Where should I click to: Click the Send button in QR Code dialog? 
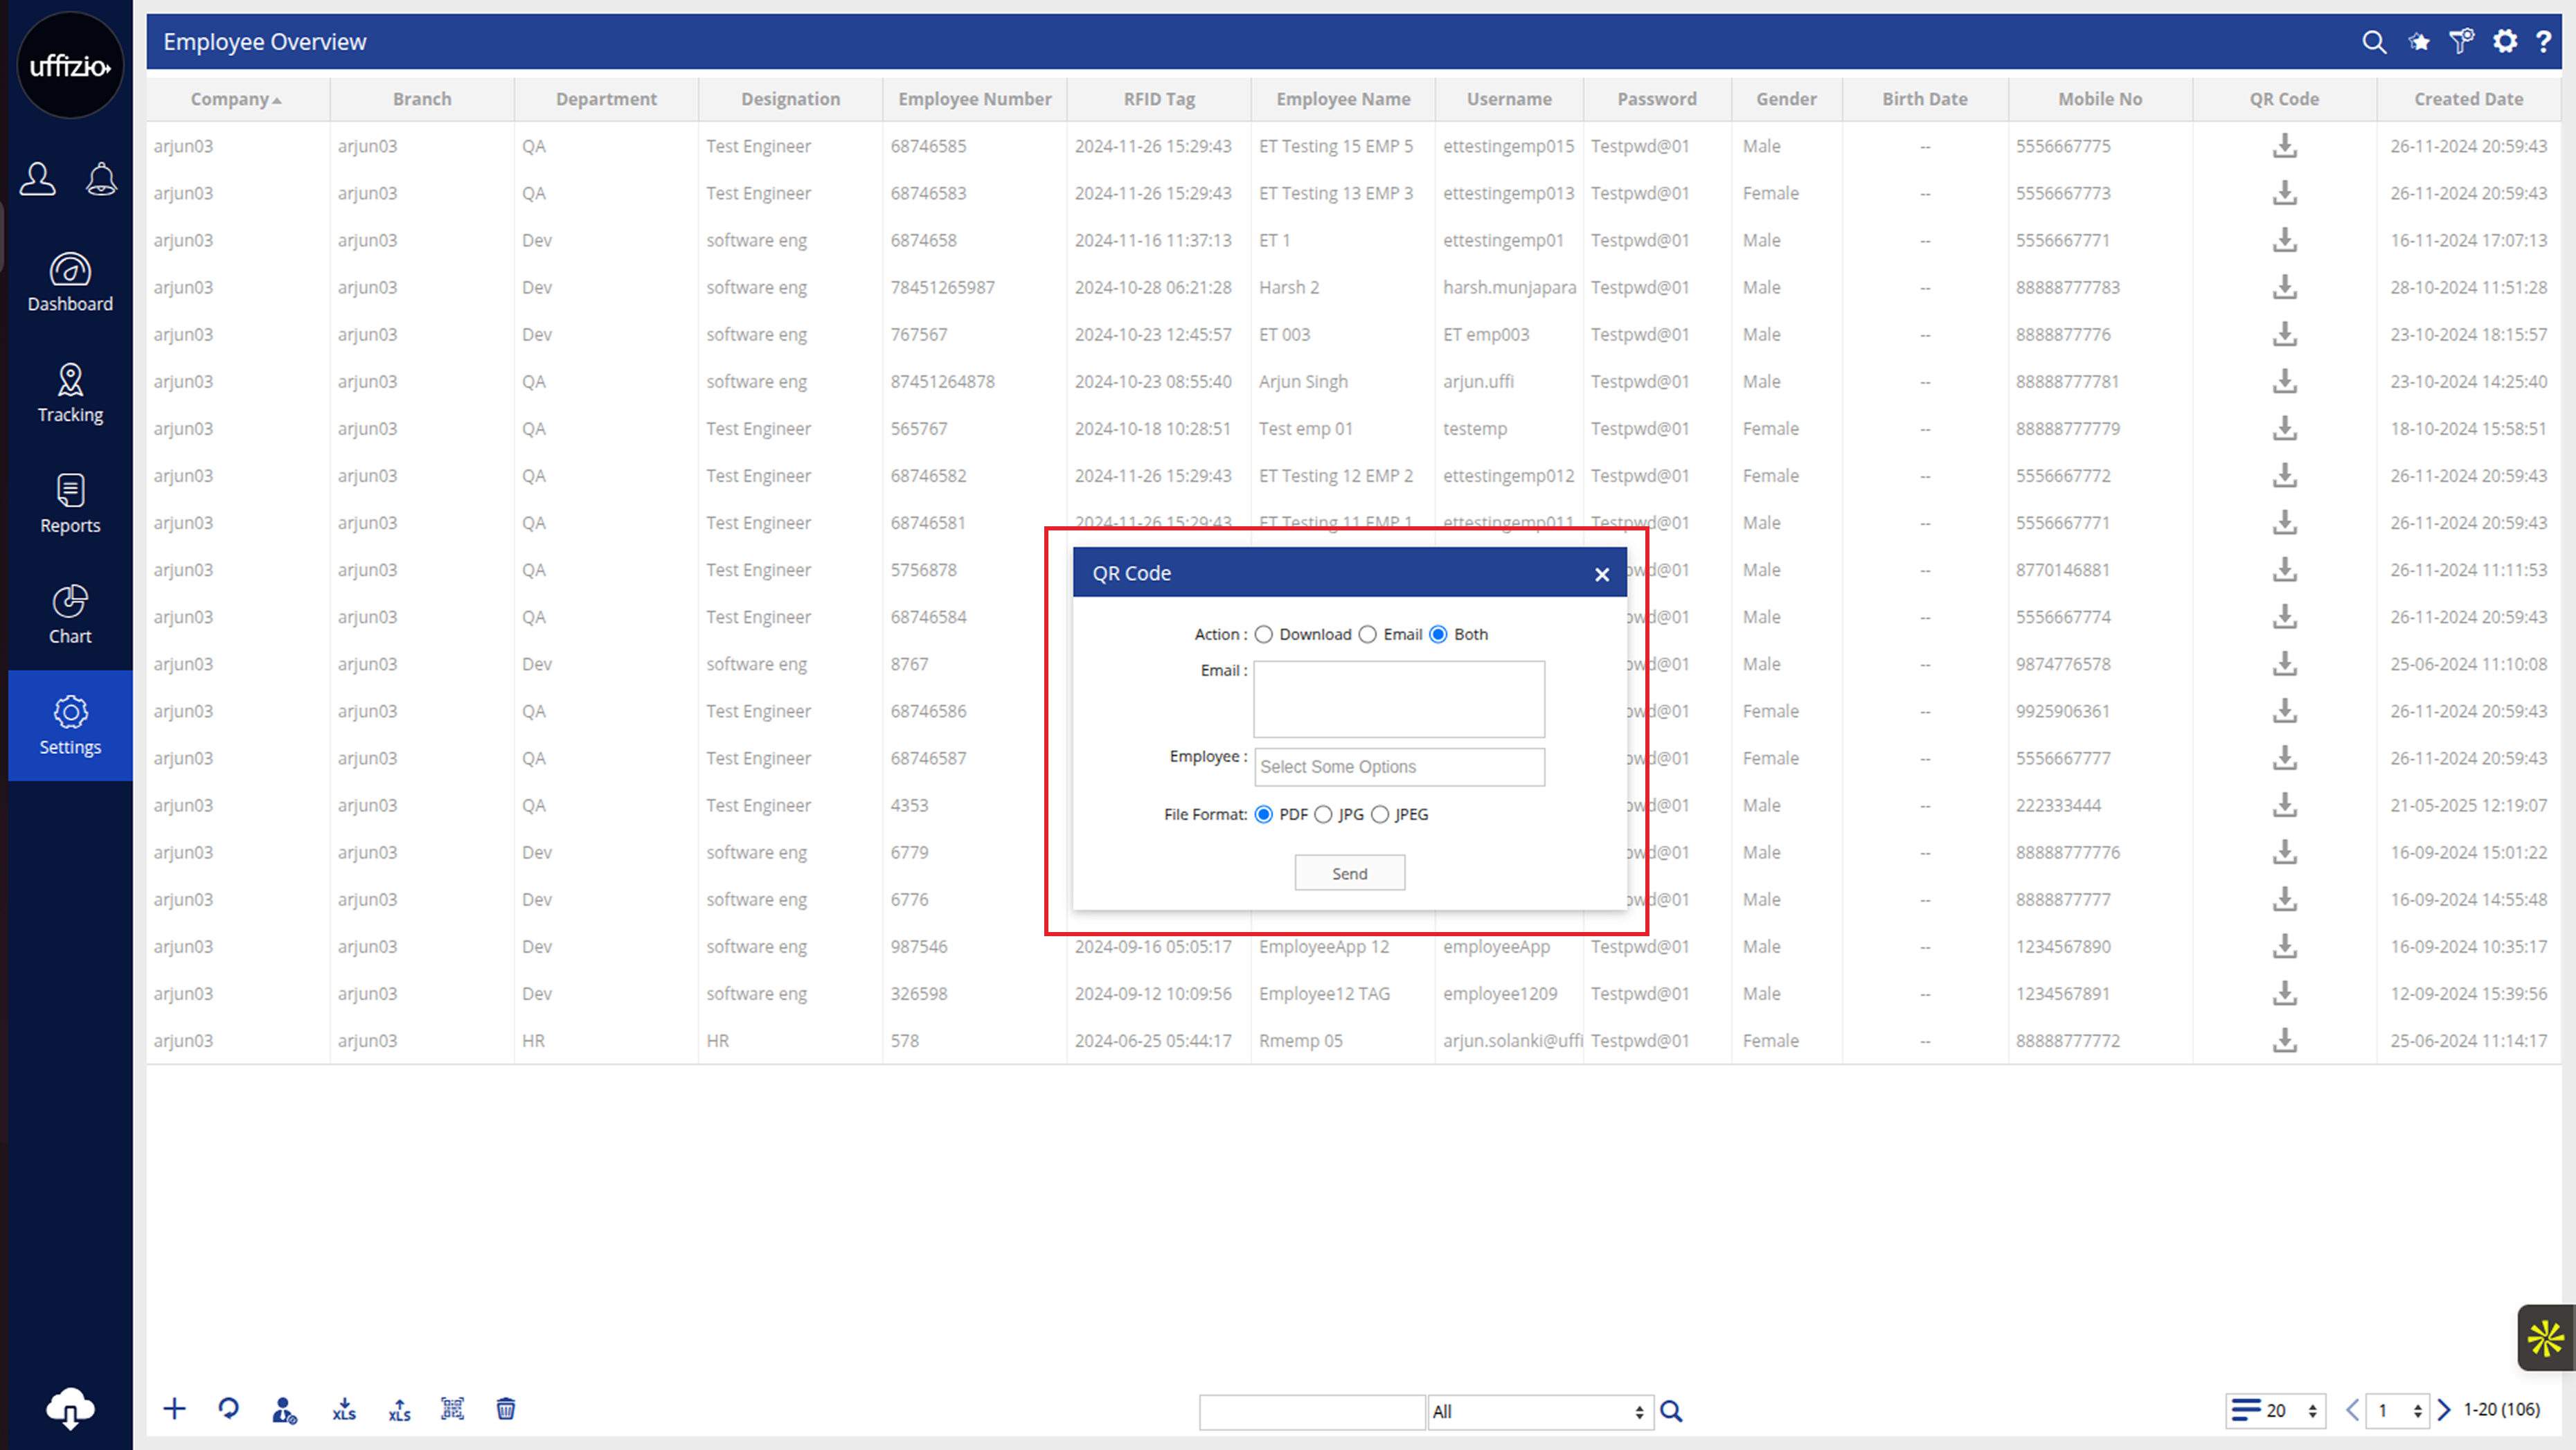[1349, 873]
